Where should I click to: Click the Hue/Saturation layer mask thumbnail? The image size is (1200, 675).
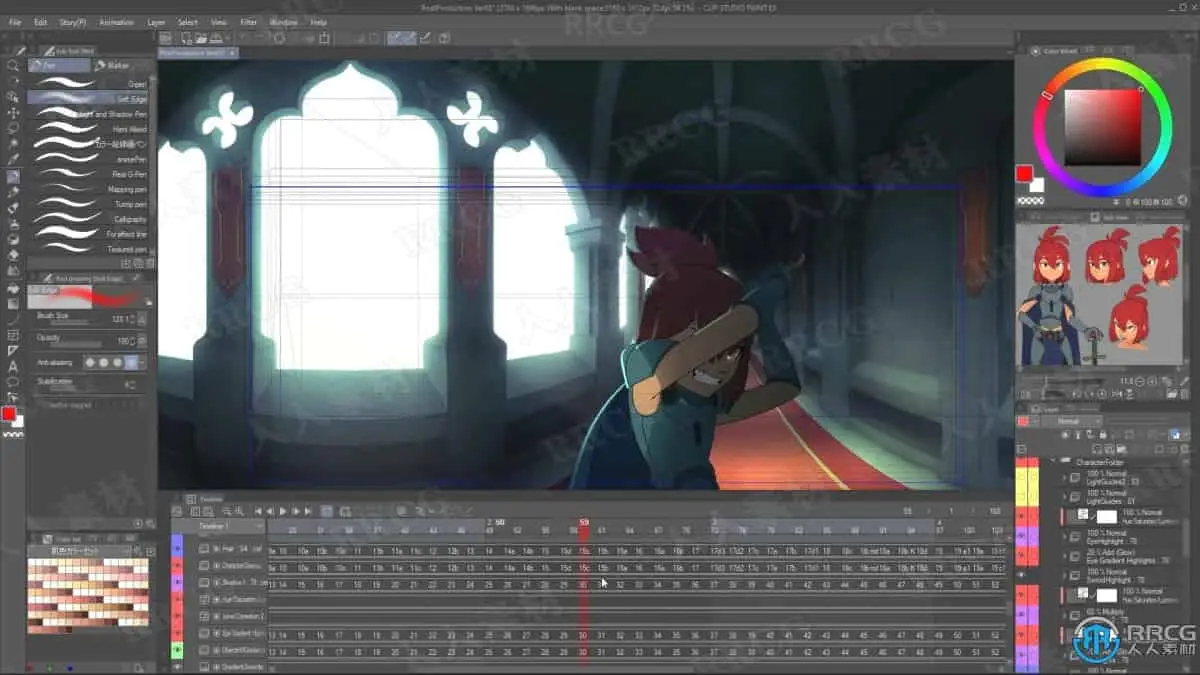pos(1106,516)
